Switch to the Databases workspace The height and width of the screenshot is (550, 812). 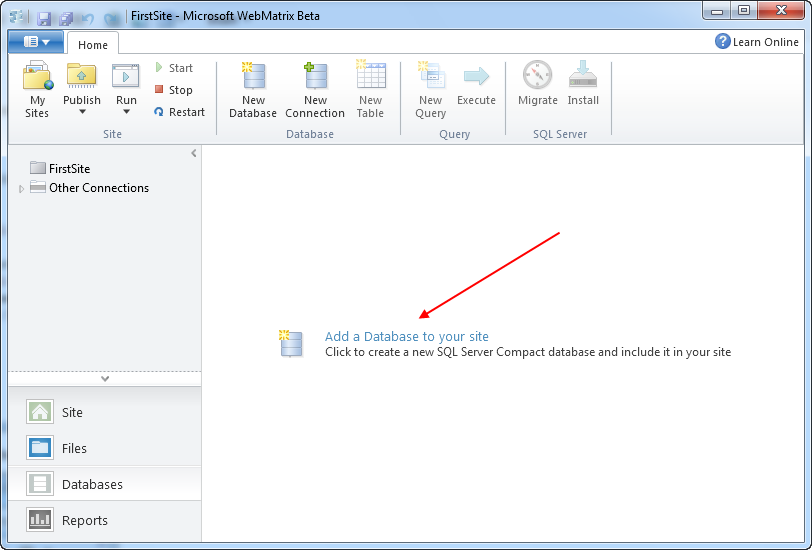(105, 484)
